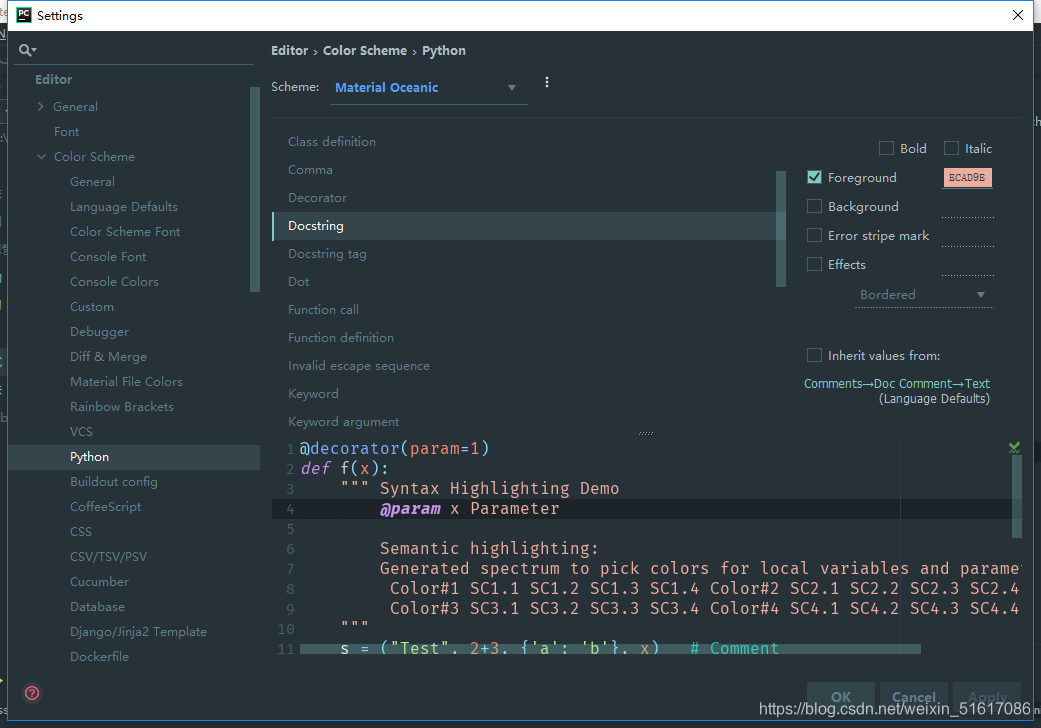Click the OK button

pyautogui.click(x=841, y=697)
